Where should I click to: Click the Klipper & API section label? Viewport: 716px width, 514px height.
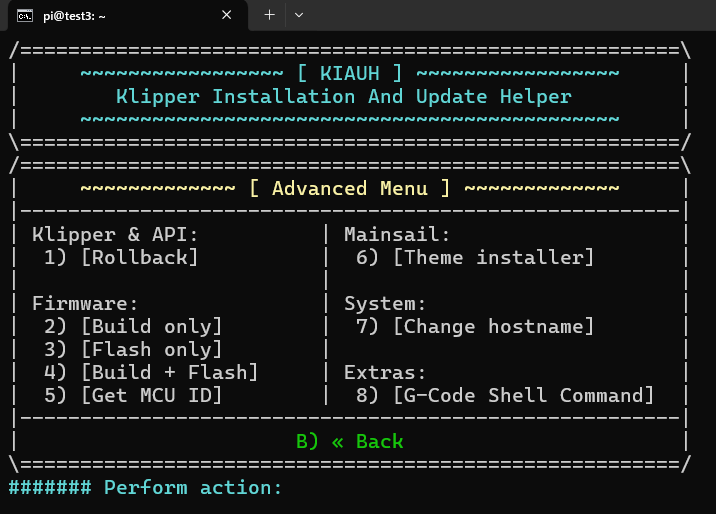115,234
